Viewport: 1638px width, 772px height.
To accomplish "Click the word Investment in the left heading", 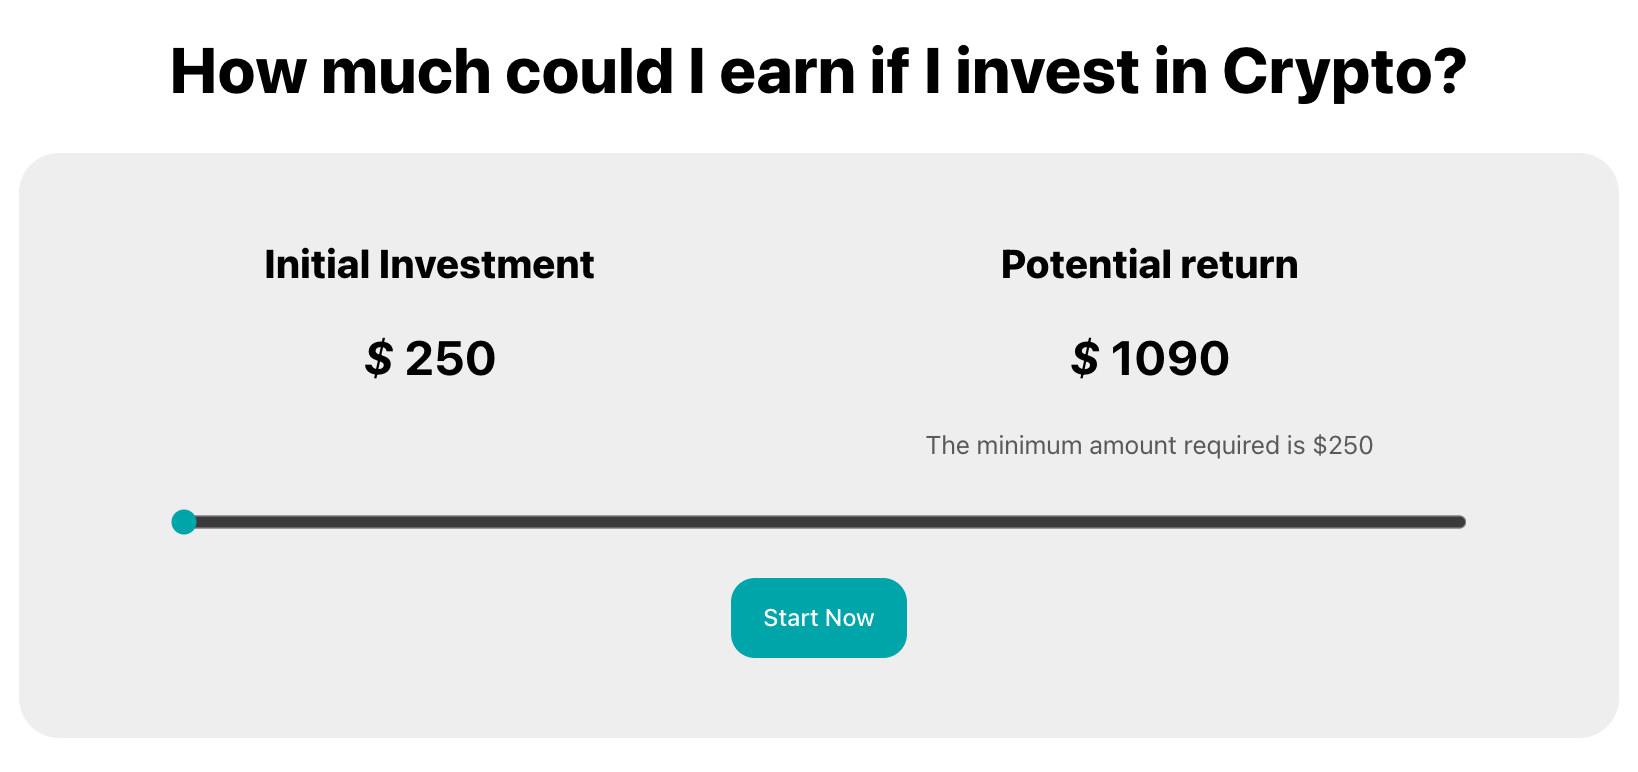I will pos(486,265).
